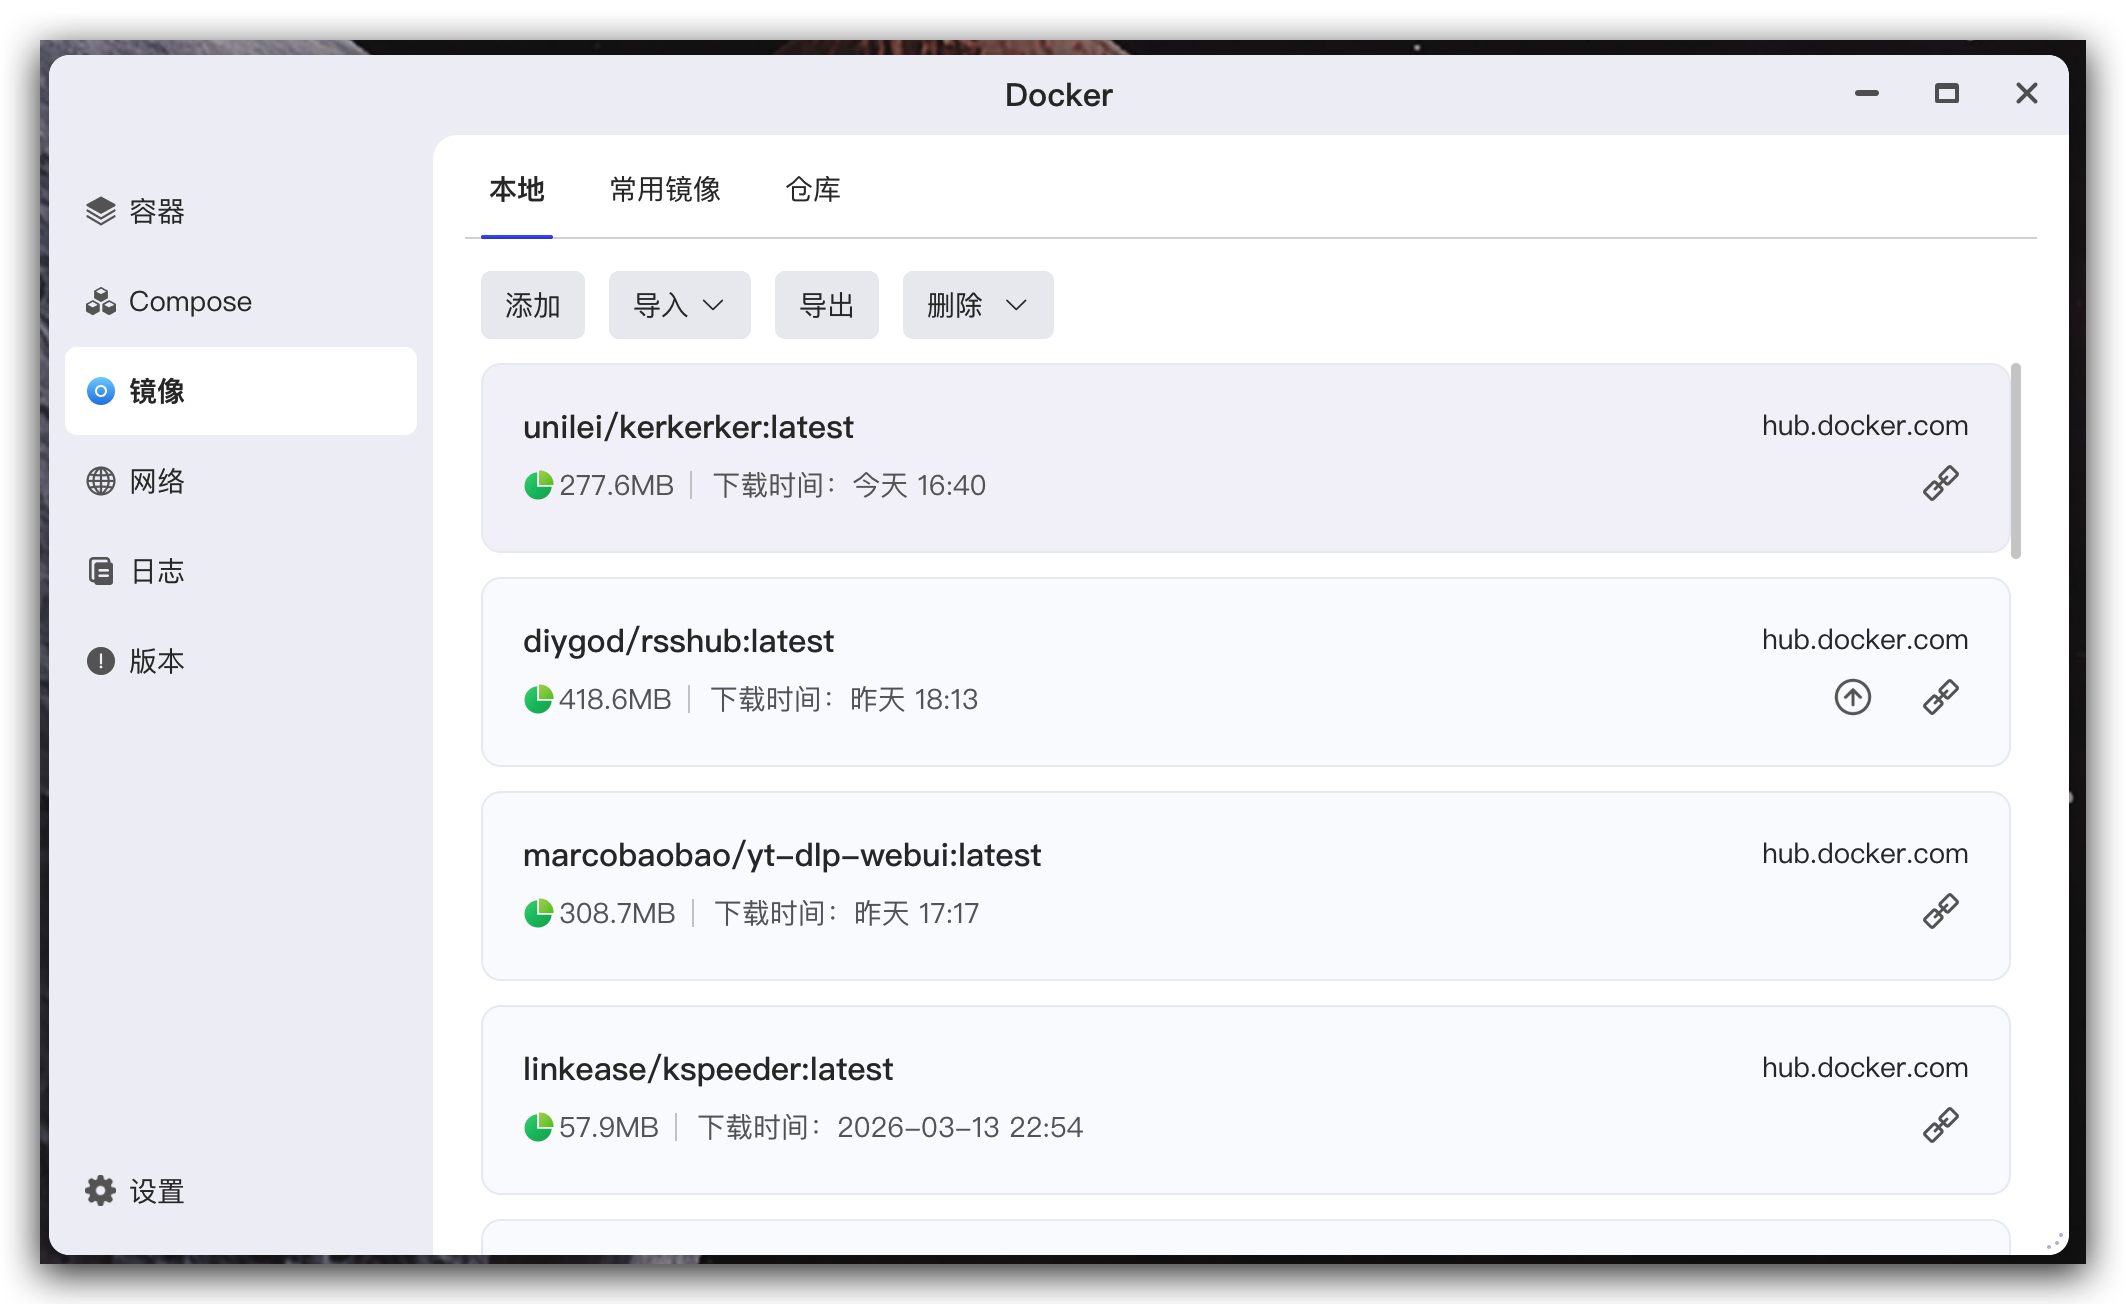The width and height of the screenshot is (2126, 1304).
Task: Open the 网络 network page
Action: tap(137, 481)
